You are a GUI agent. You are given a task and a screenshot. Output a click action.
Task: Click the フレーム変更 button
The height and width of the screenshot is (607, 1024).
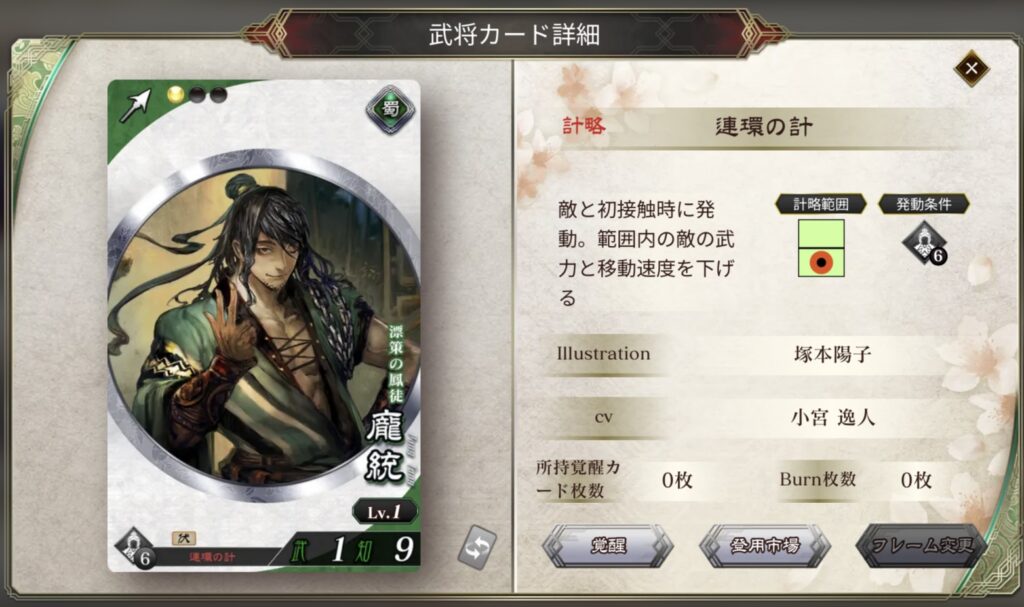point(921,545)
